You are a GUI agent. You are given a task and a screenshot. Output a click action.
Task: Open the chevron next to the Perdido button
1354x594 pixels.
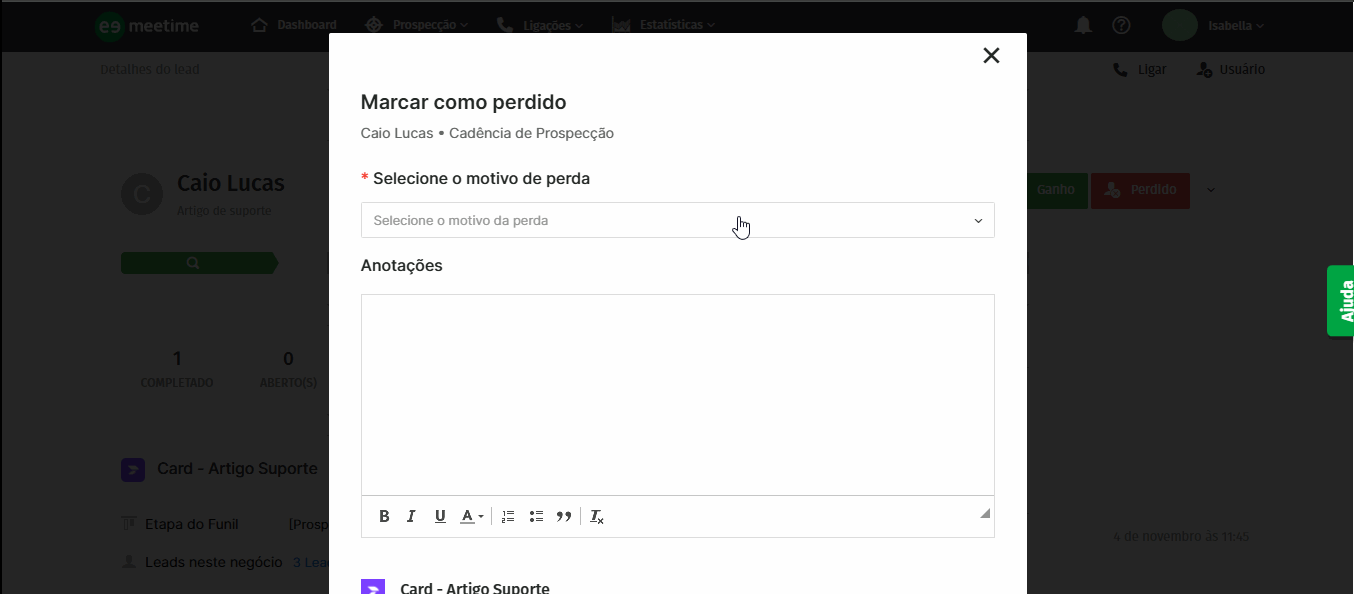click(1210, 189)
